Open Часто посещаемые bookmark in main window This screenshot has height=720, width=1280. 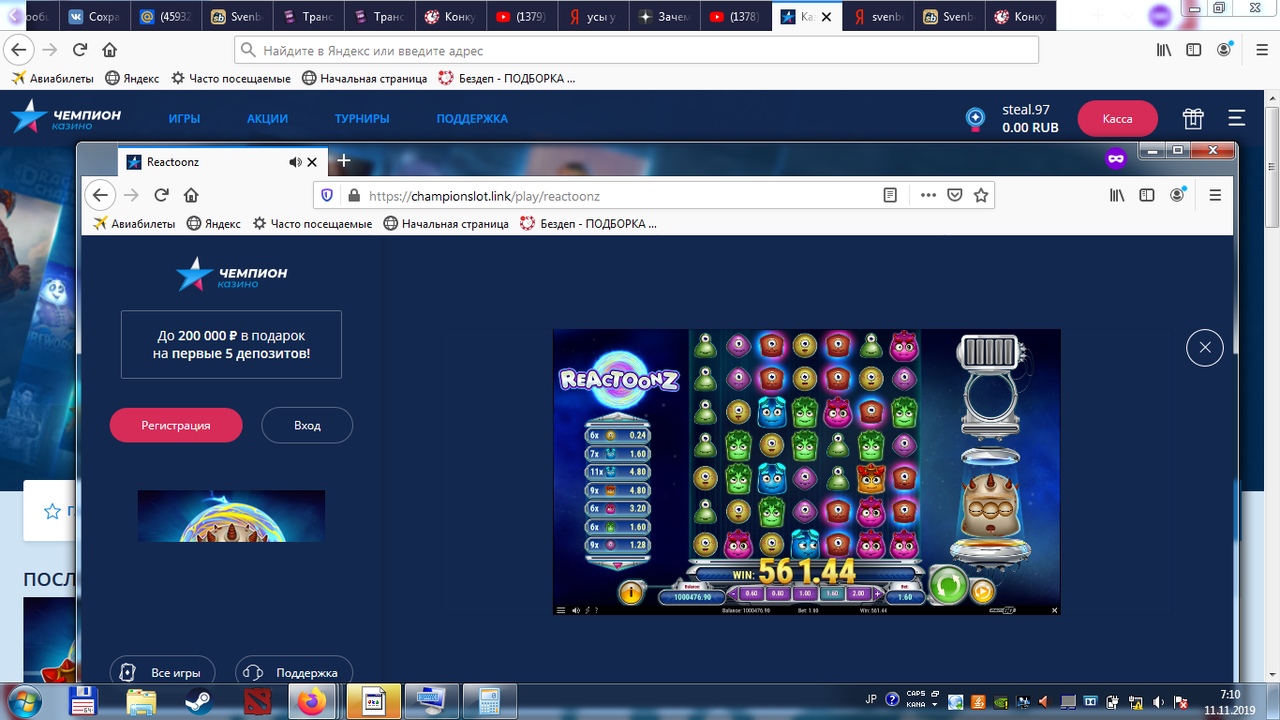tap(231, 78)
